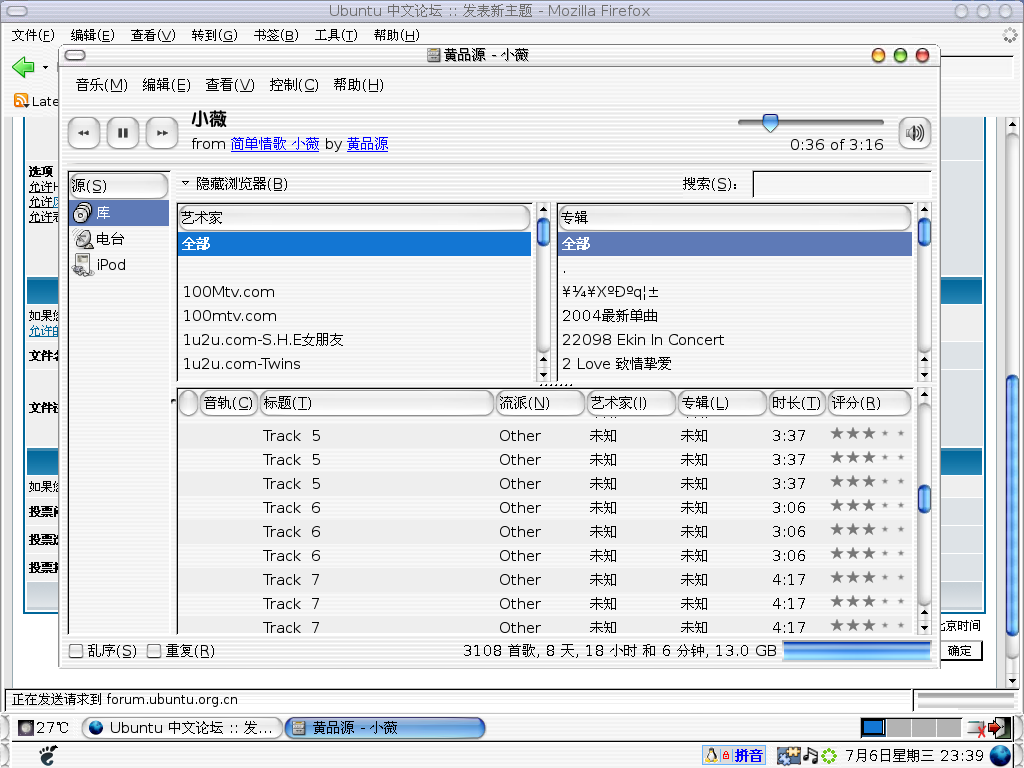This screenshot has width=1024, height=768.
Task: Open the 文件(F) menu in Firefox
Action: coord(33,35)
